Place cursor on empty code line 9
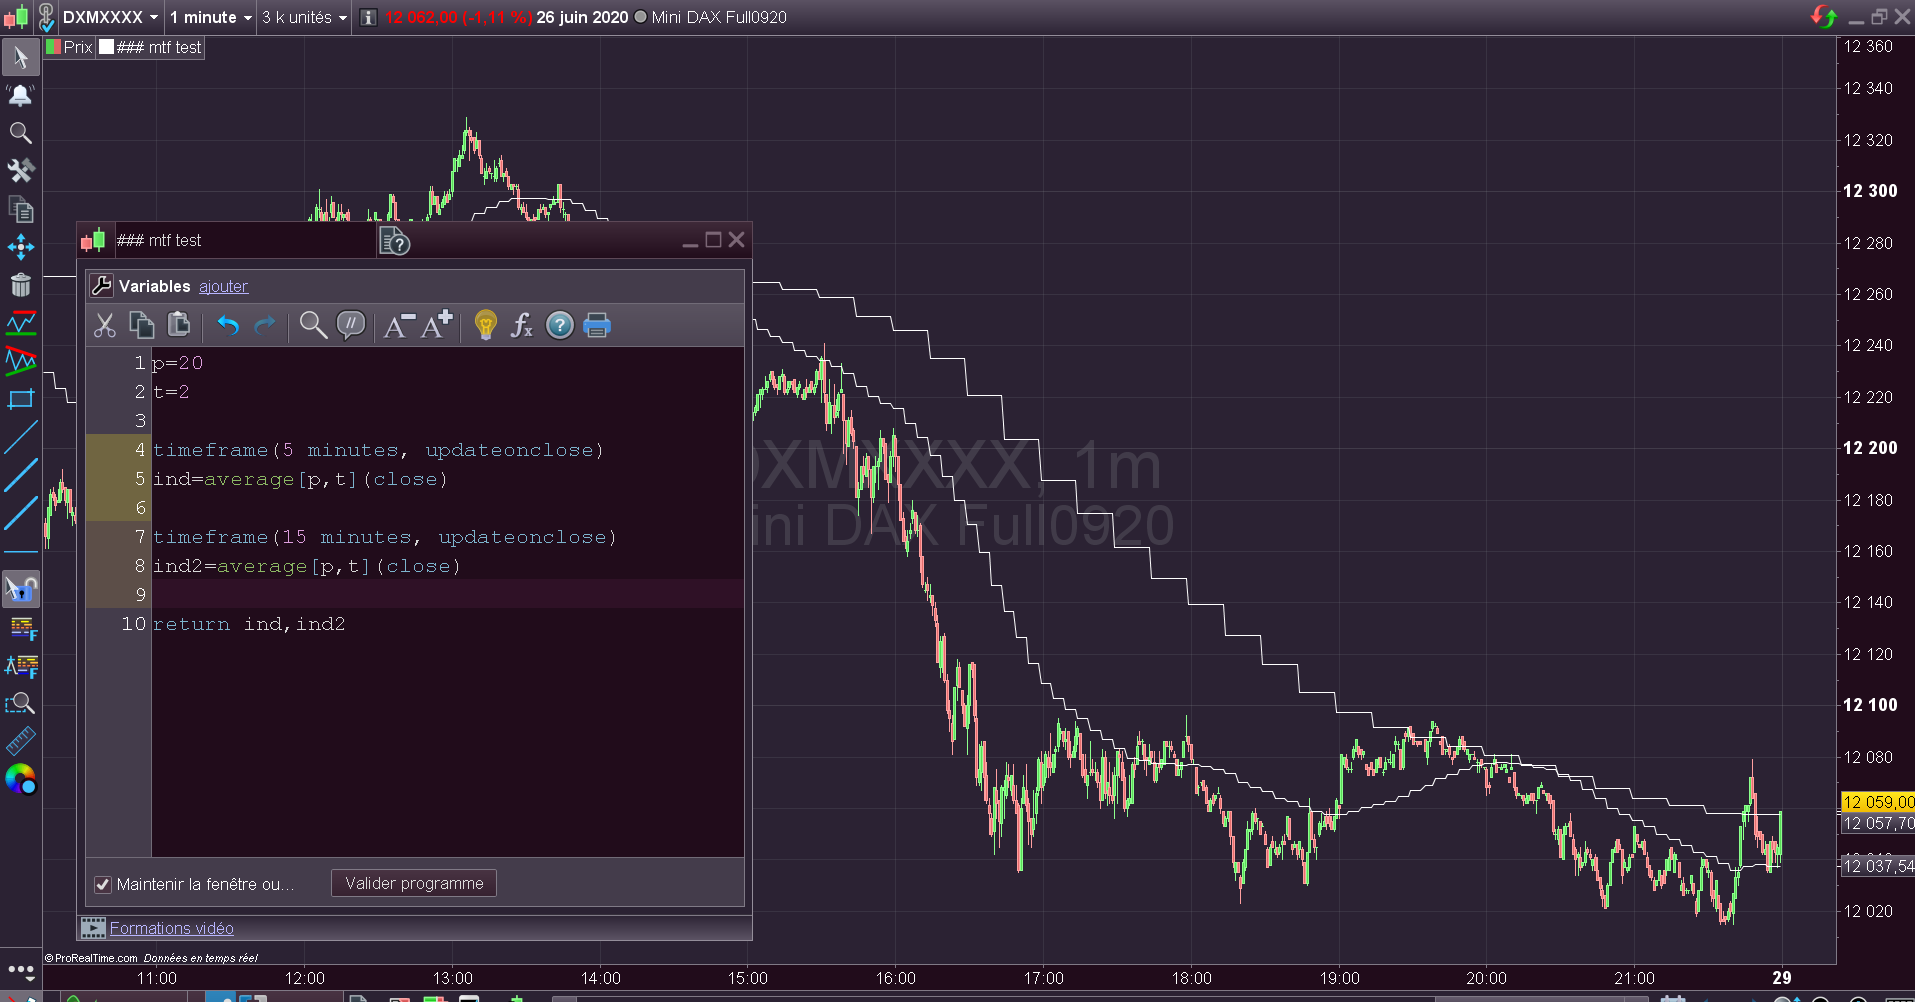The height and width of the screenshot is (1002, 1915). pyautogui.click(x=447, y=594)
